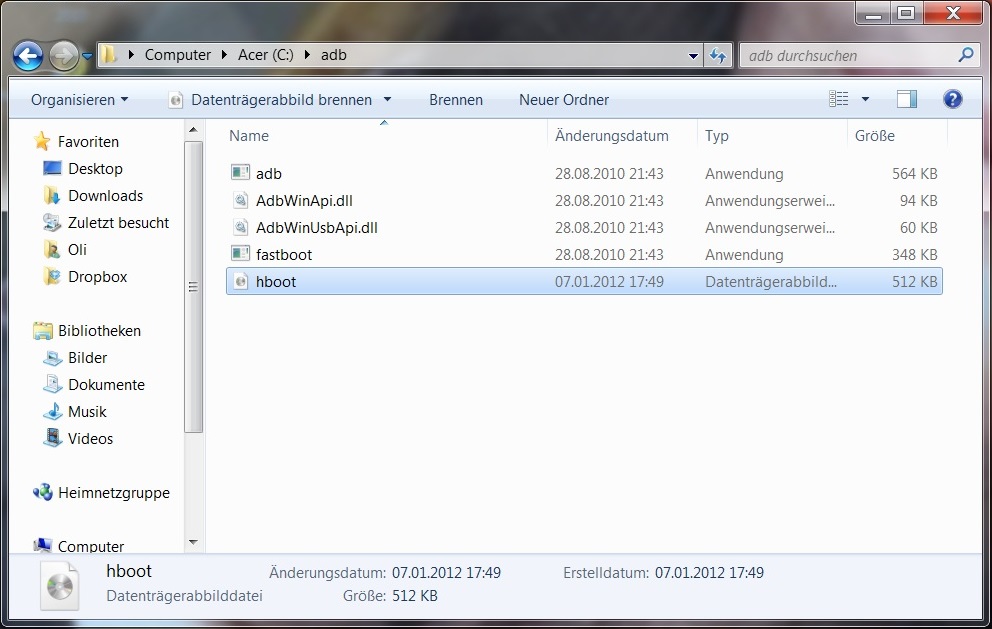992x629 pixels.
Task: Select Acer (C:) in the breadcrumb
Action: click(266, 55)
